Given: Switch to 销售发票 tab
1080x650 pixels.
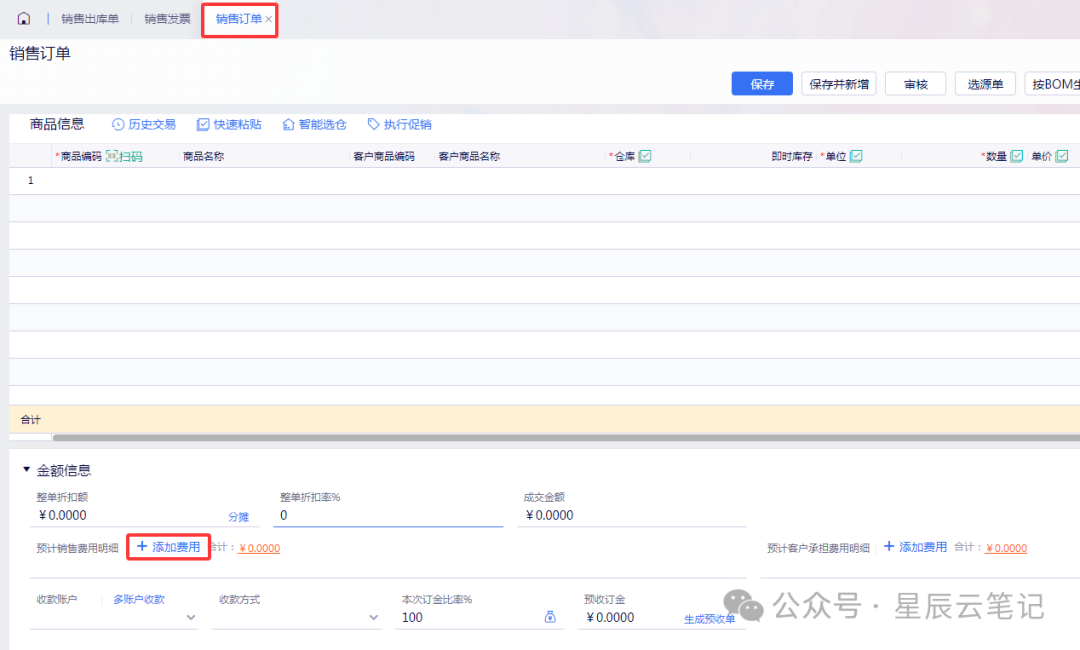Looking at the screenshot, I should (x=167, y=19).
